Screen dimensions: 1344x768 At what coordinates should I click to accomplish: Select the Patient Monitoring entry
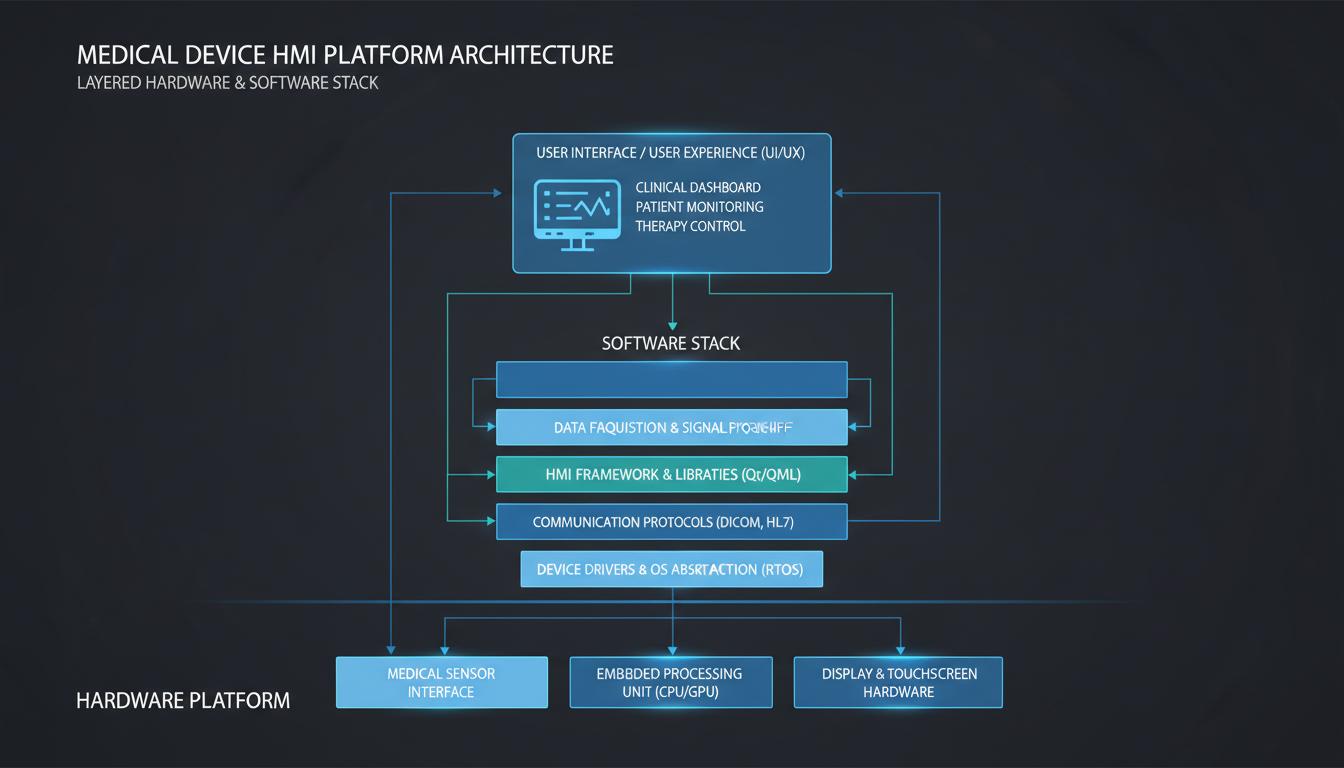(x=699, y=207)
